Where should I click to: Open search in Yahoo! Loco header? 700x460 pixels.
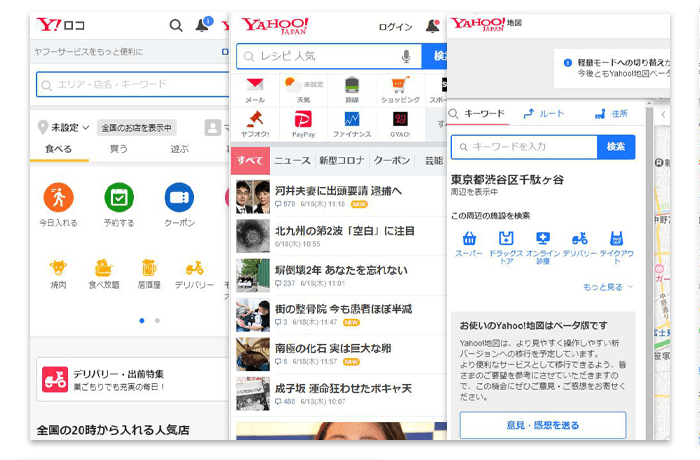[x=176, y=25]
